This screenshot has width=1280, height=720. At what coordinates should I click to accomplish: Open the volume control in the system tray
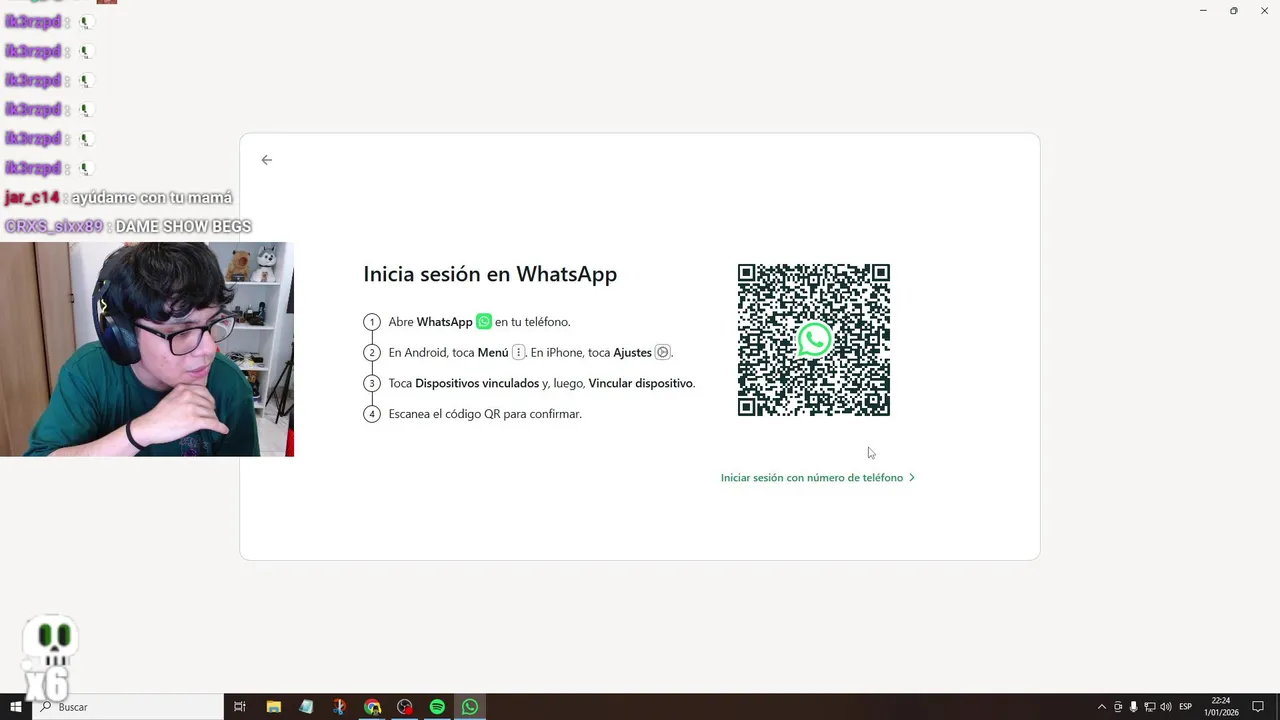pos(1166,707)
